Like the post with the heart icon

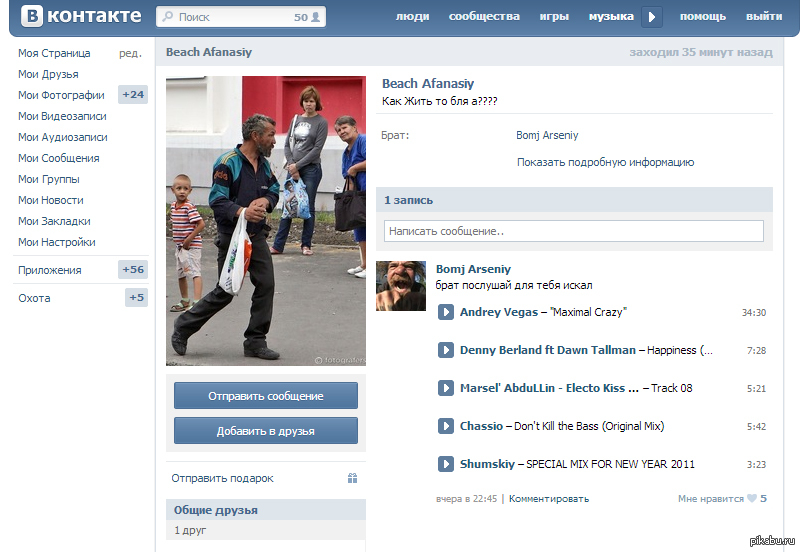pyautogui.click(x=751, y=498)
